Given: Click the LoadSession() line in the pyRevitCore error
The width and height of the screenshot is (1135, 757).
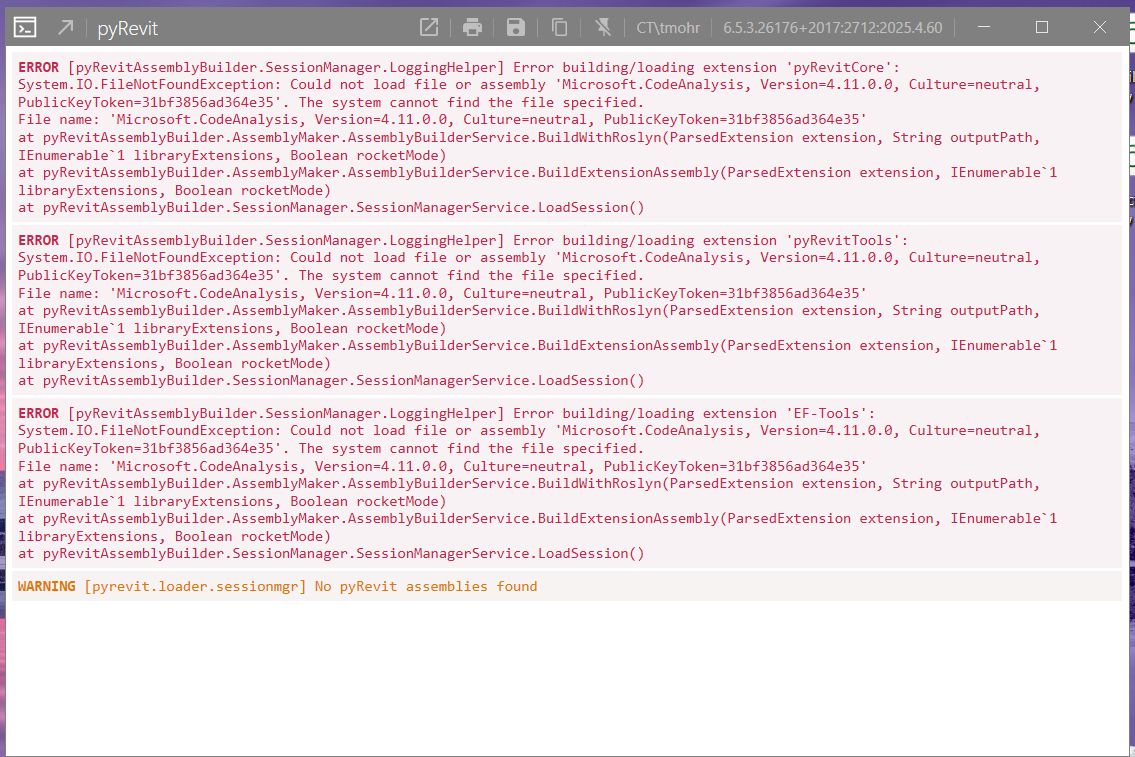Looking at the screenshot, I should tap(331, 208).
